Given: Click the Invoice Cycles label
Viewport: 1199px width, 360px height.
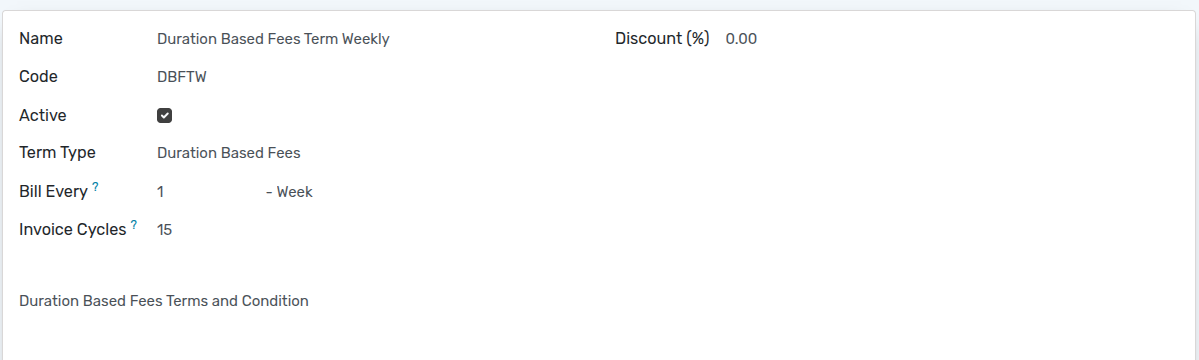Looking at the screenshot, I should (x=73, y=229).
